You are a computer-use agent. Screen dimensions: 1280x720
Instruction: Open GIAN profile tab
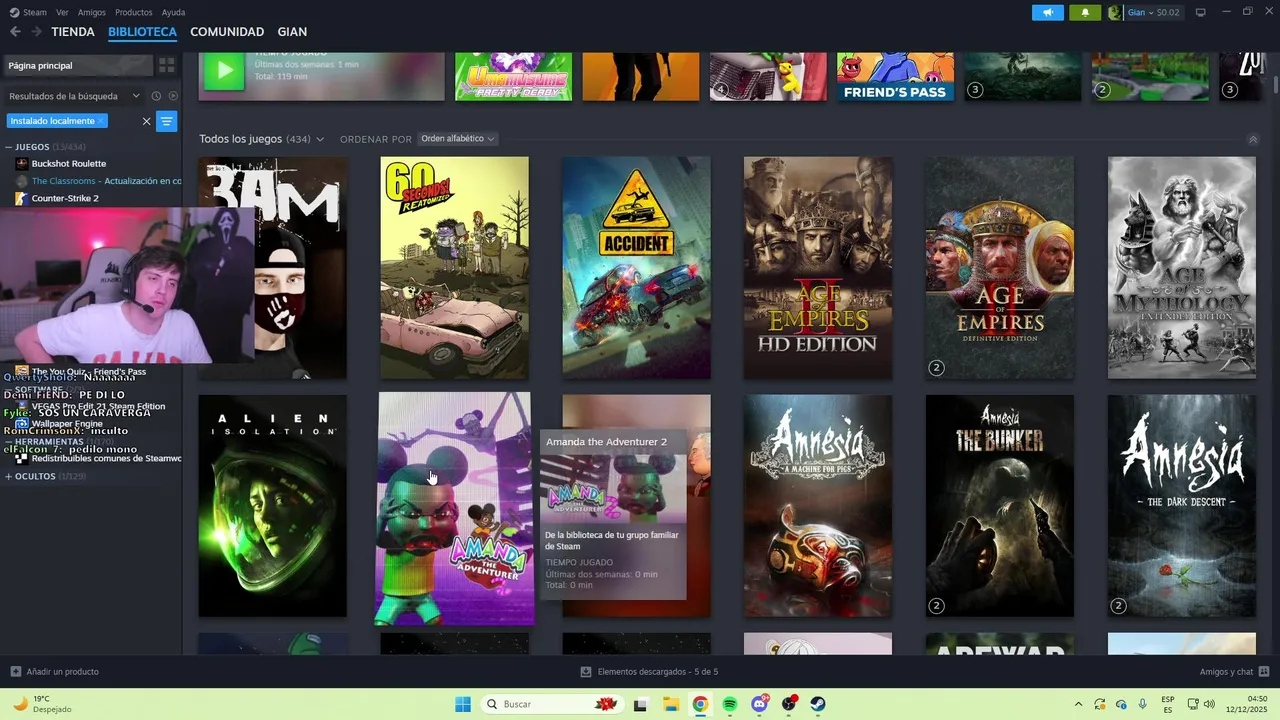(292, 32)
